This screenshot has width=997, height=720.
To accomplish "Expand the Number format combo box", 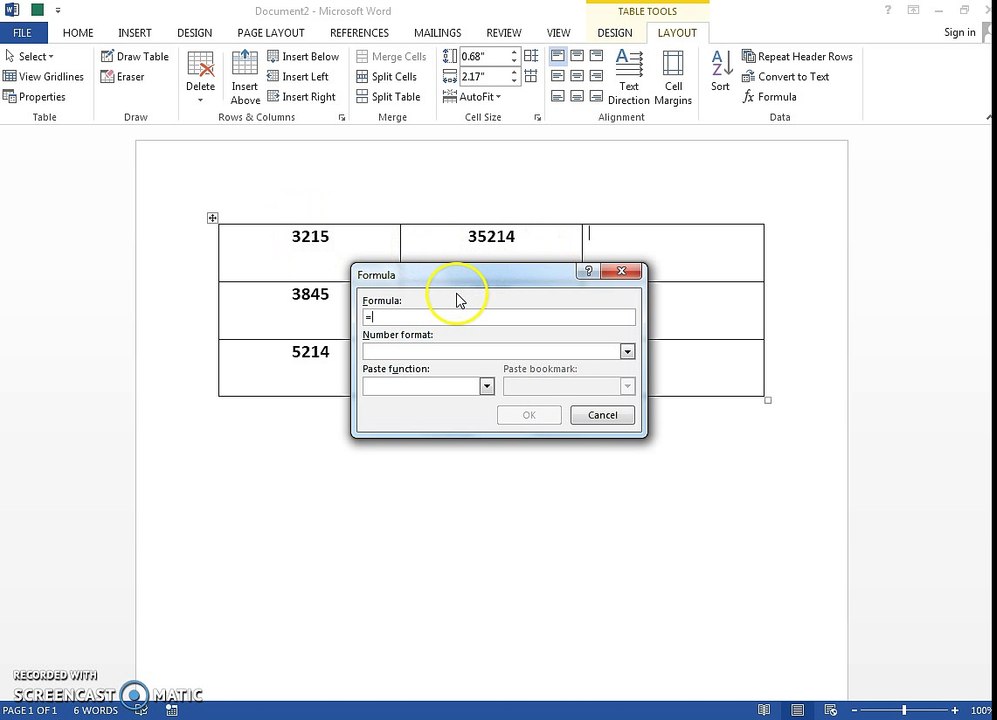I will pyautogui.click(x=628, y=352).
